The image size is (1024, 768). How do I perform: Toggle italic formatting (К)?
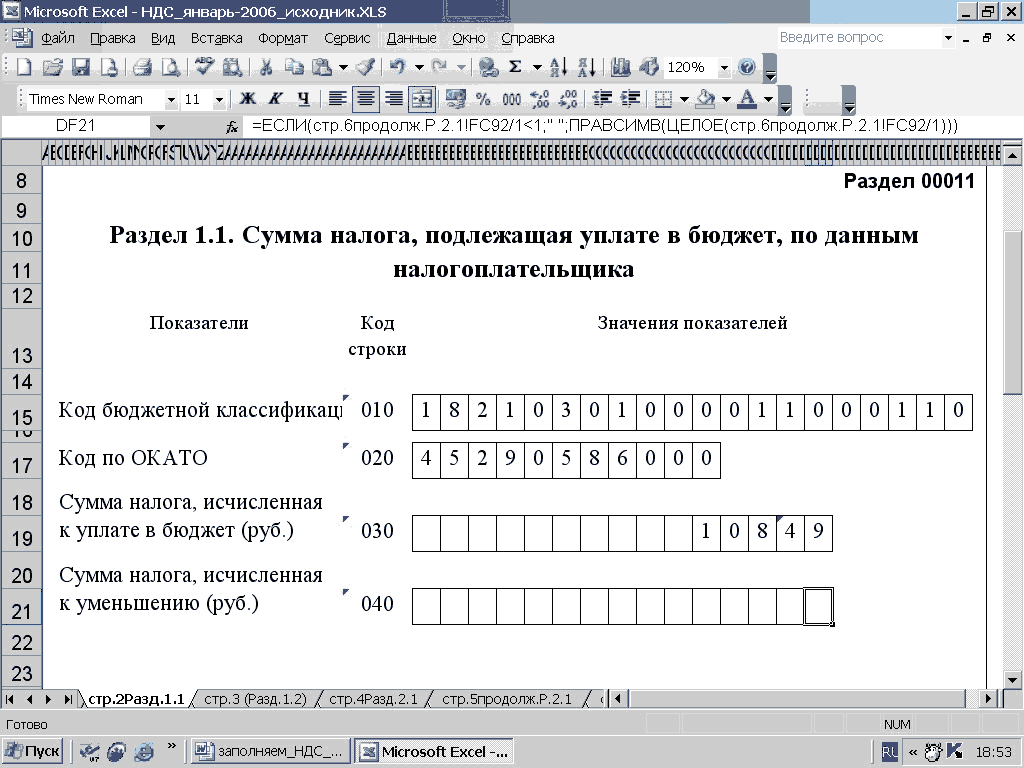click(x=274, y=99)
